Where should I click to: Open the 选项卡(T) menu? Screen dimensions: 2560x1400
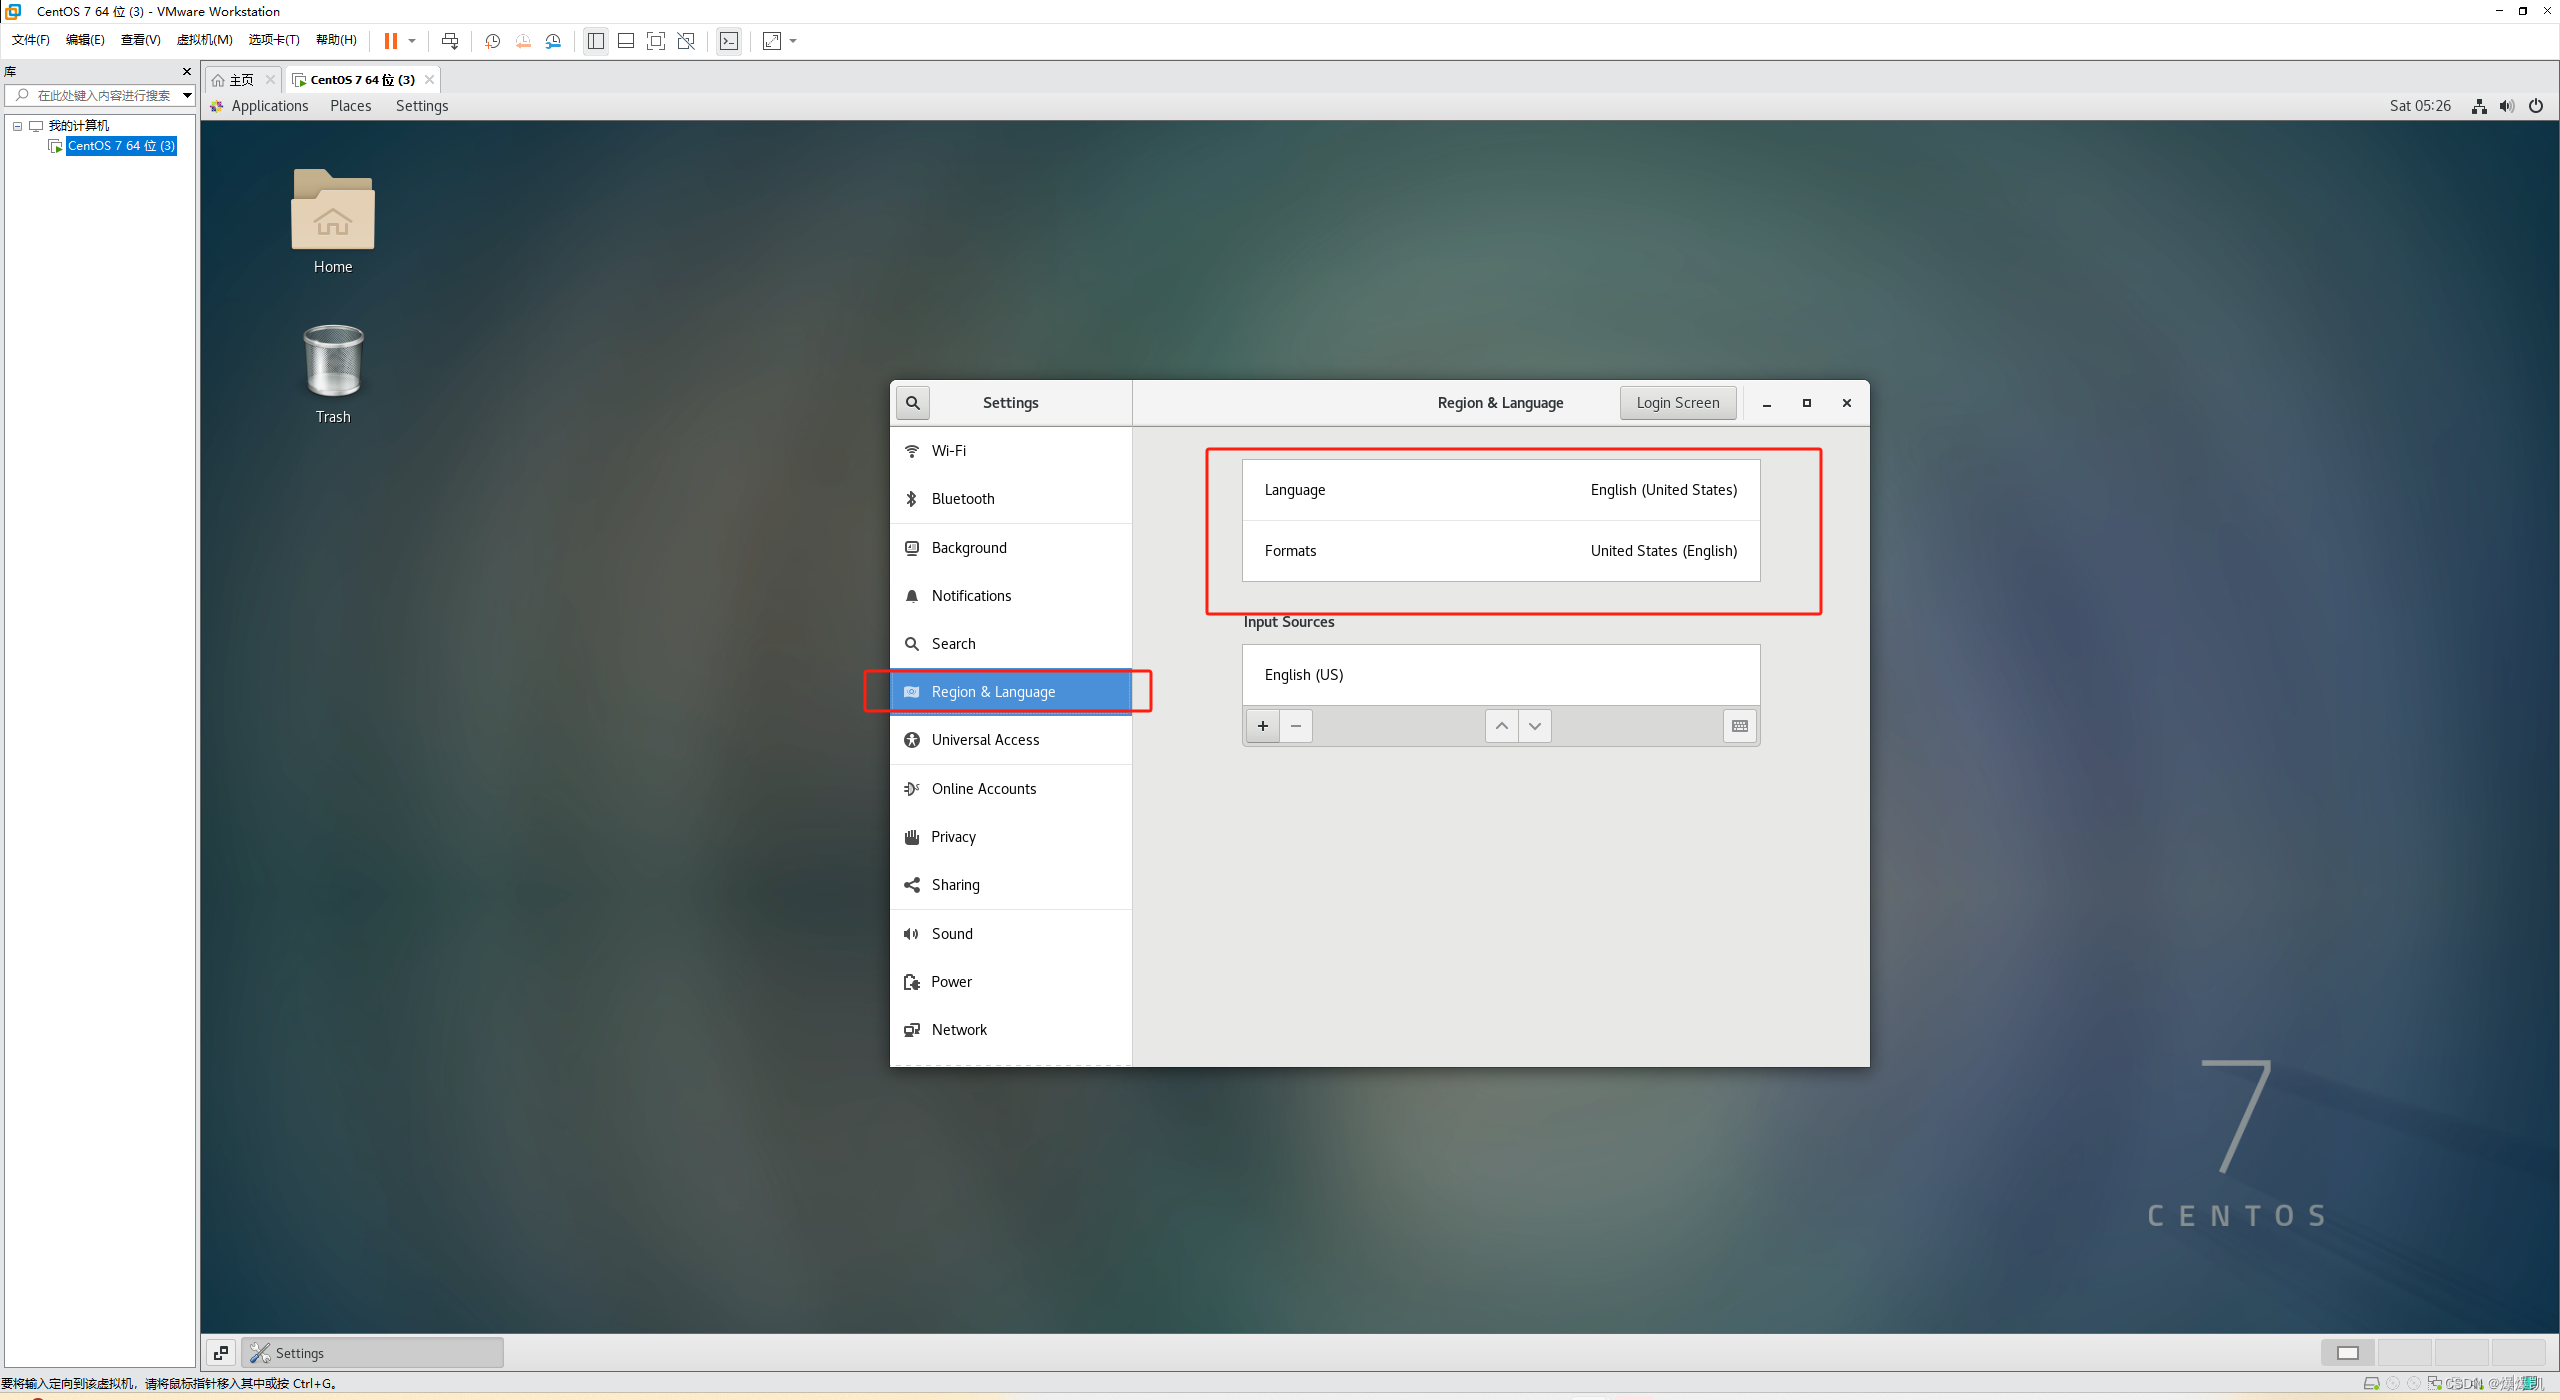[x=274, y=40]
